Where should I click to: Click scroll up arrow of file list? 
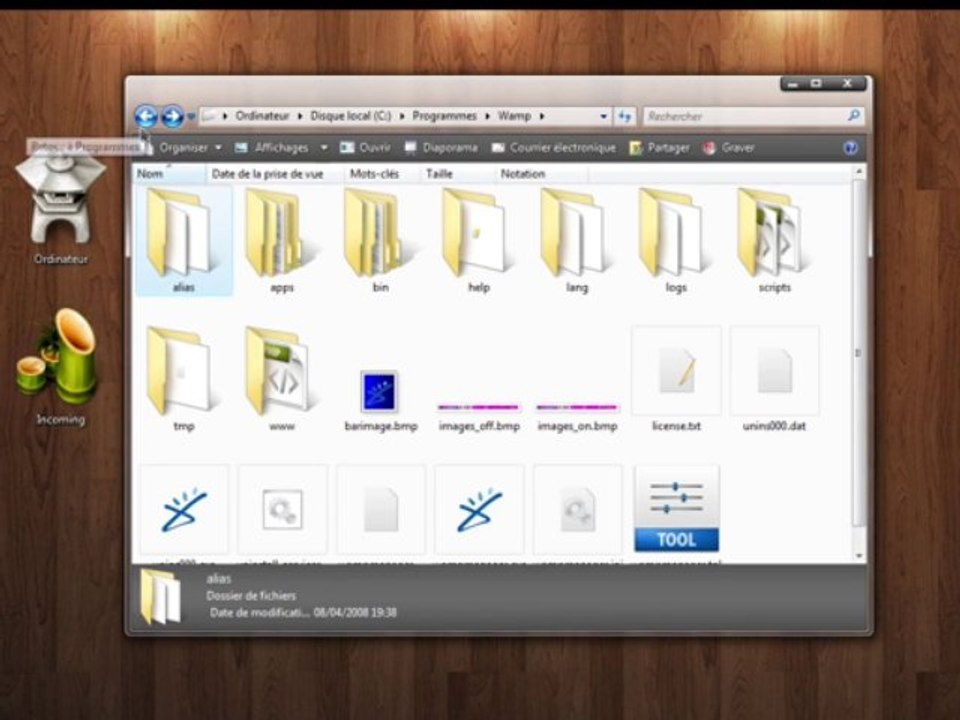coord(858,172)
